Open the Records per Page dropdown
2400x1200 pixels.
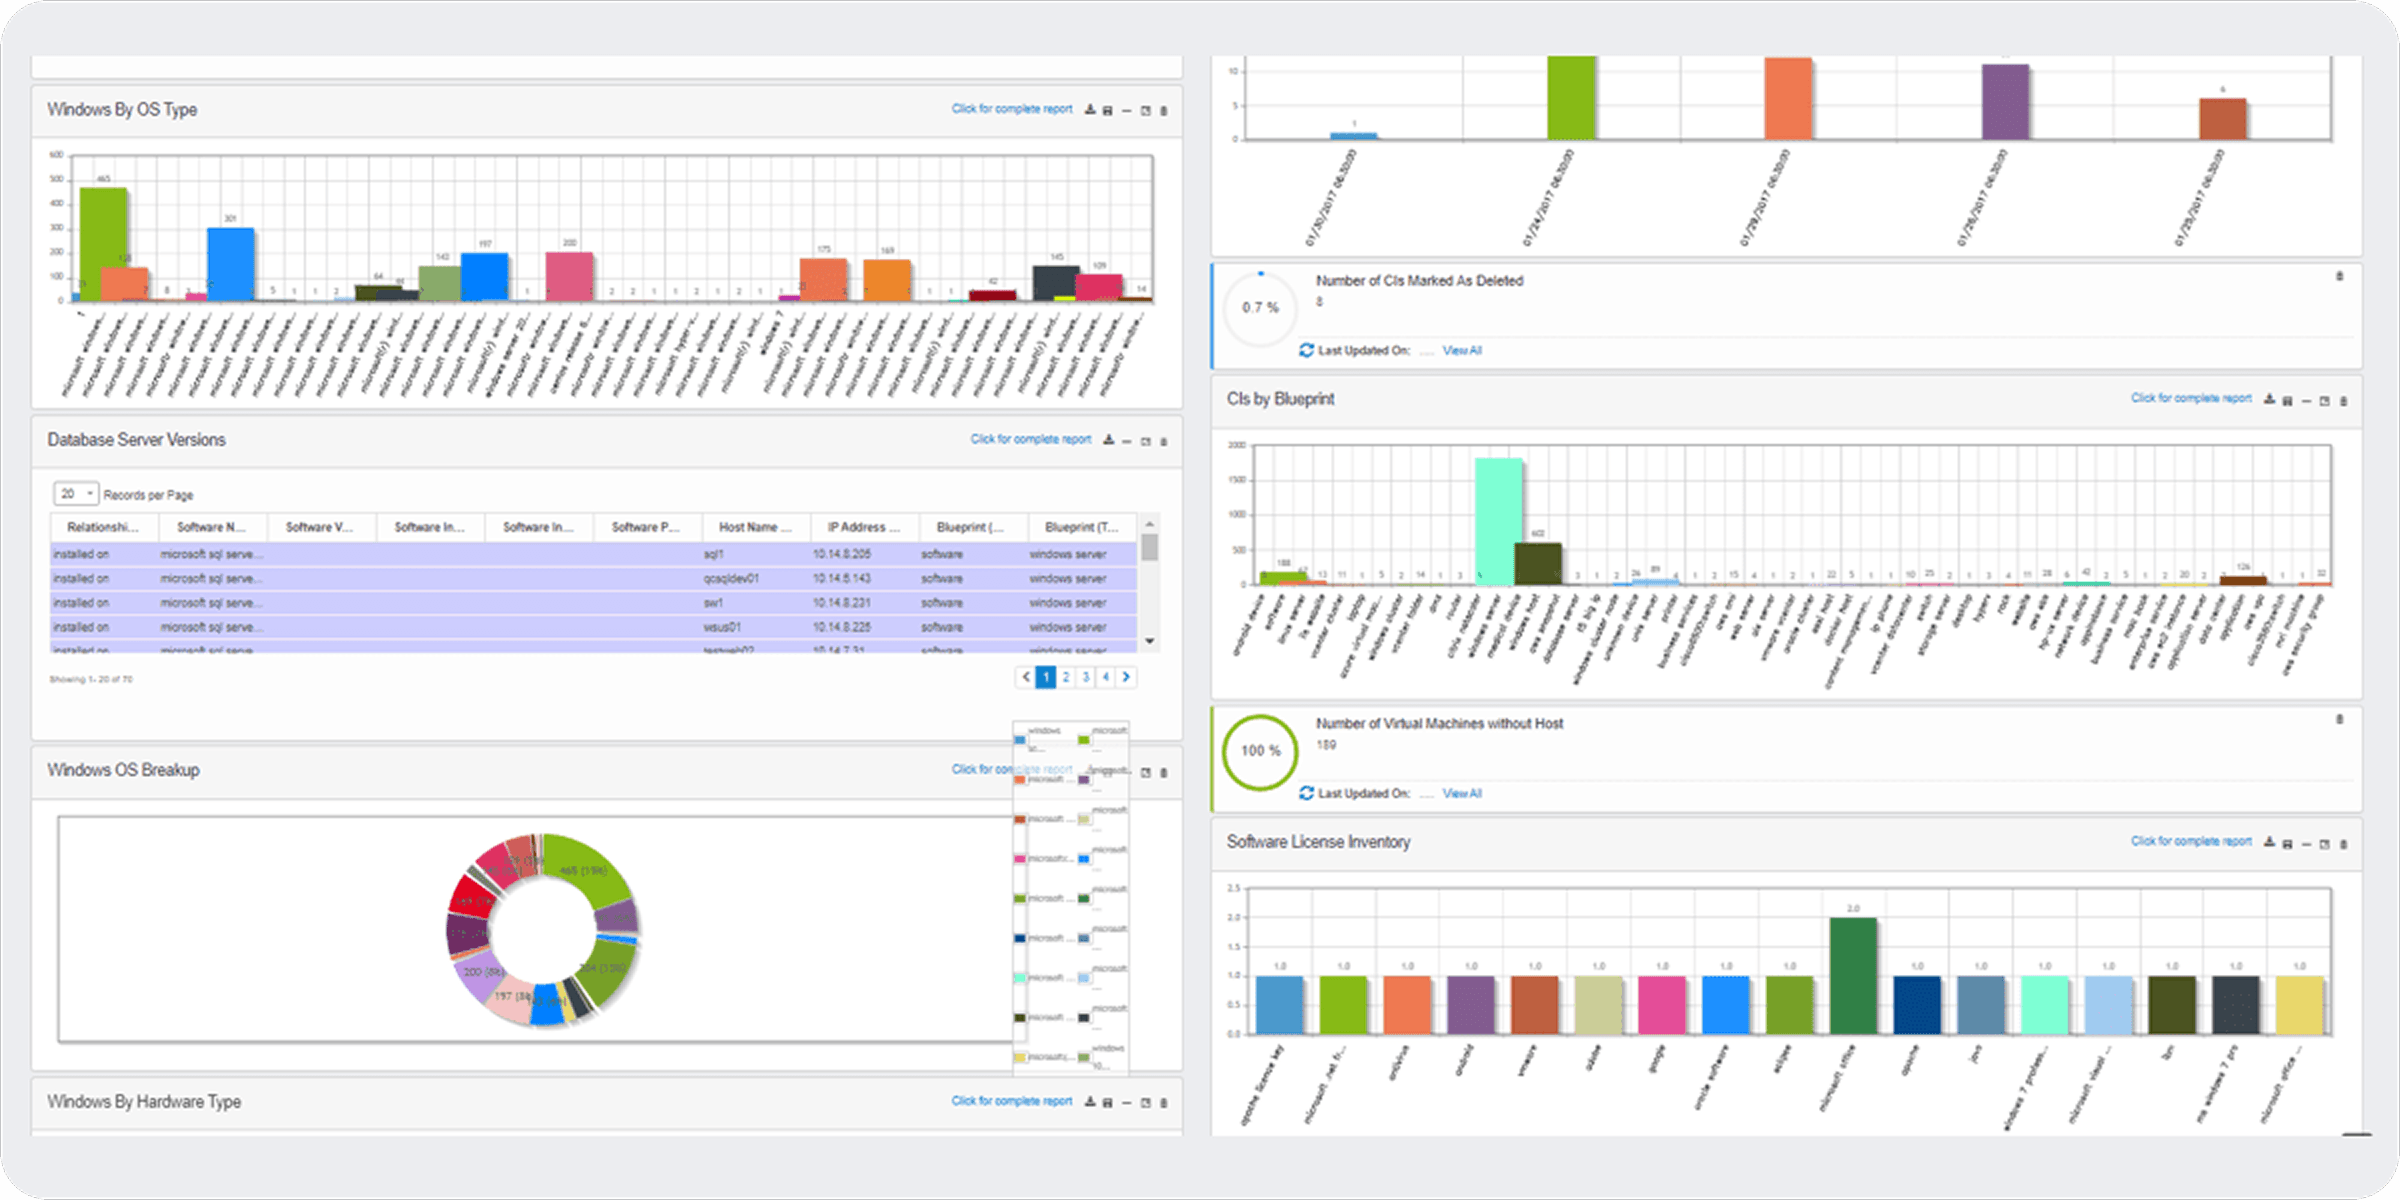click(x=75, y=494)
